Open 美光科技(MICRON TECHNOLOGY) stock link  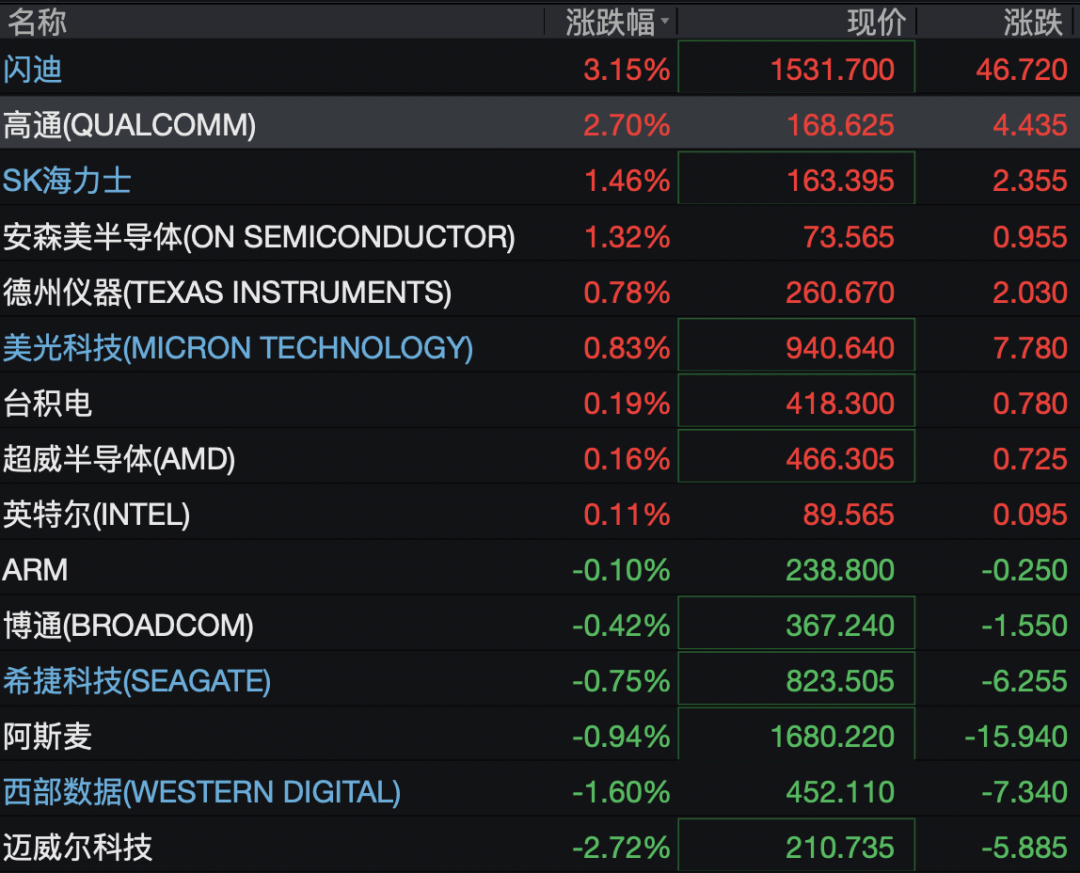pyautogui.click(x=238, y=348)
